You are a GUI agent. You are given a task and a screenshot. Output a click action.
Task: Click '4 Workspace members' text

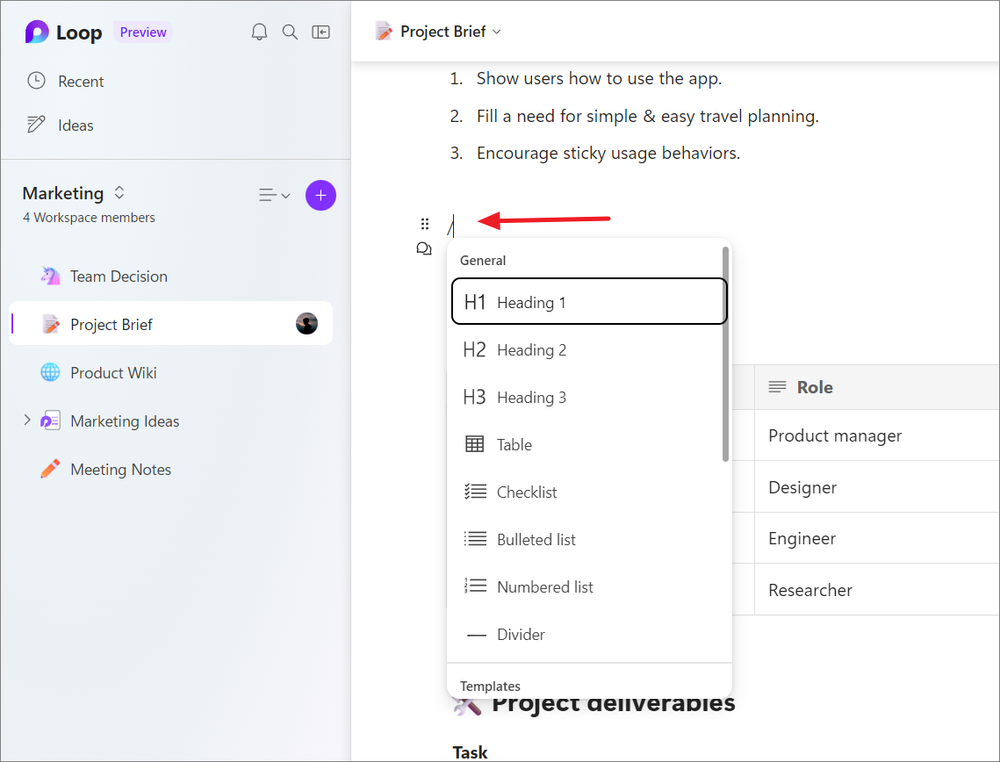pyautogui.click(x=89, y=217)
